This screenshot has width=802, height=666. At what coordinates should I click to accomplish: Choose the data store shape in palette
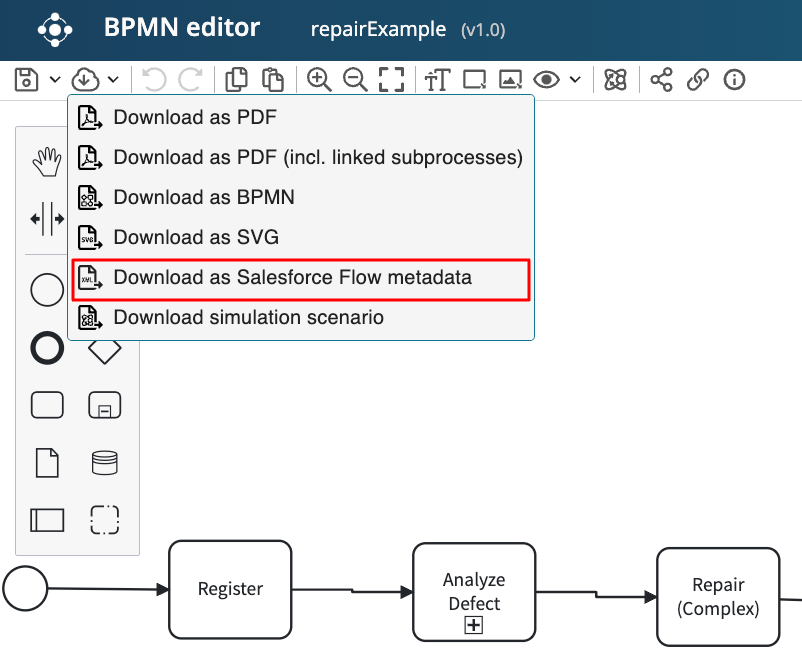104,463
